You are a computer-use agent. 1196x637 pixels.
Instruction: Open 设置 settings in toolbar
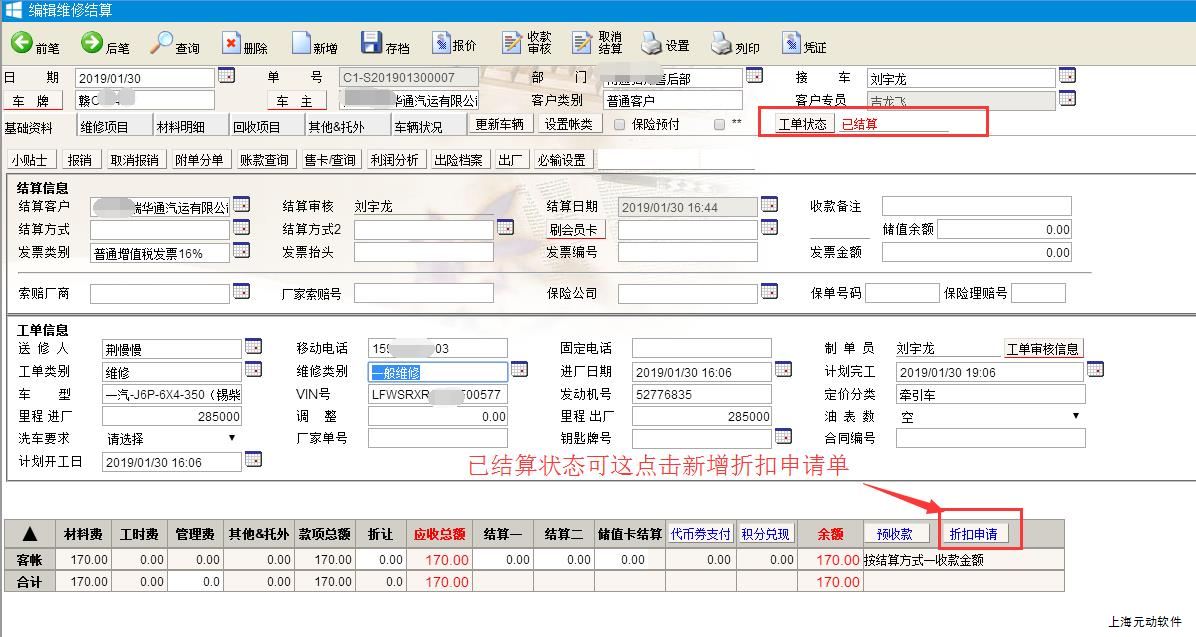click(652, 43)
